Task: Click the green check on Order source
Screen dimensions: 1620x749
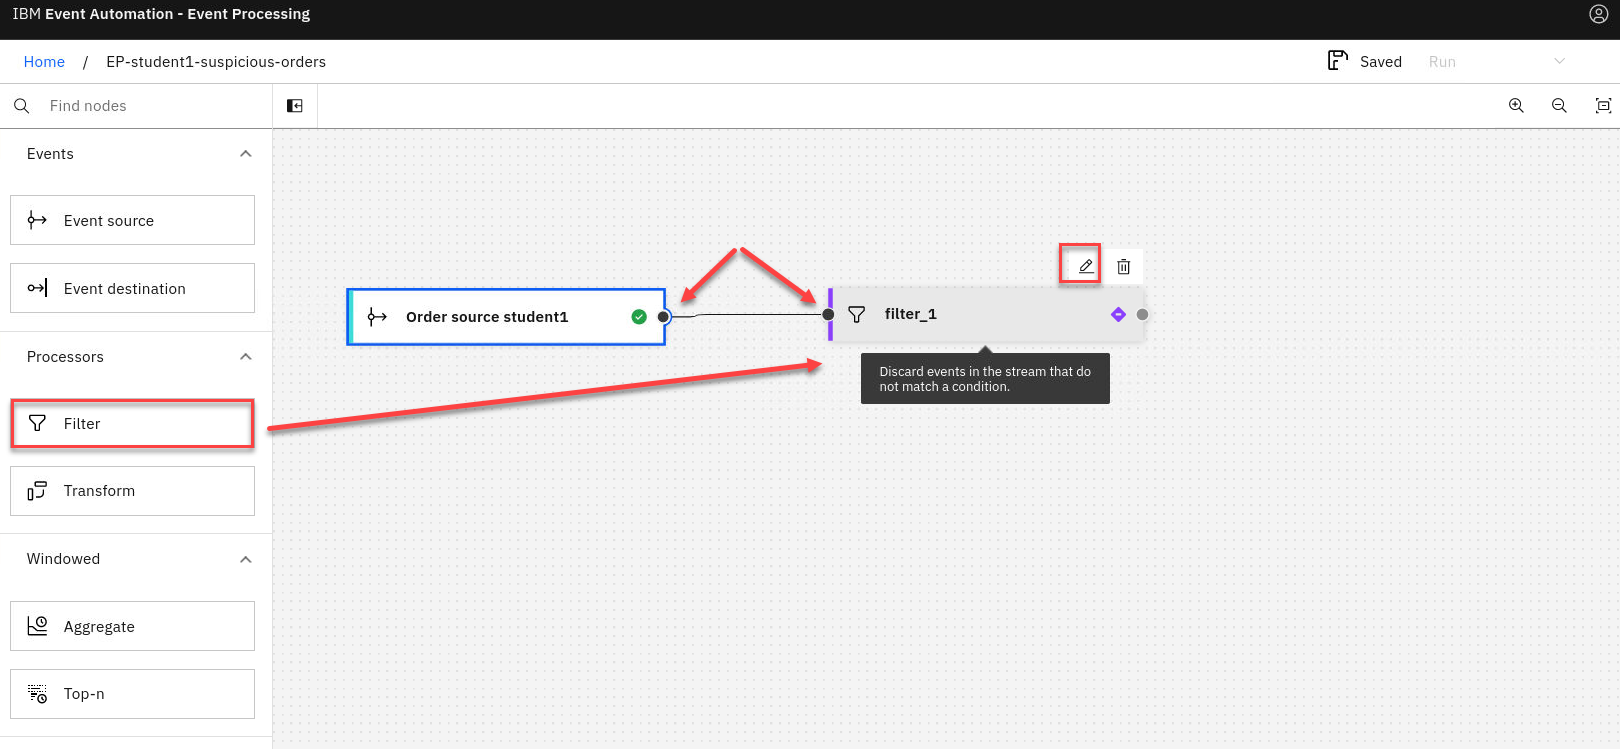Action: (x=639, y=317)
